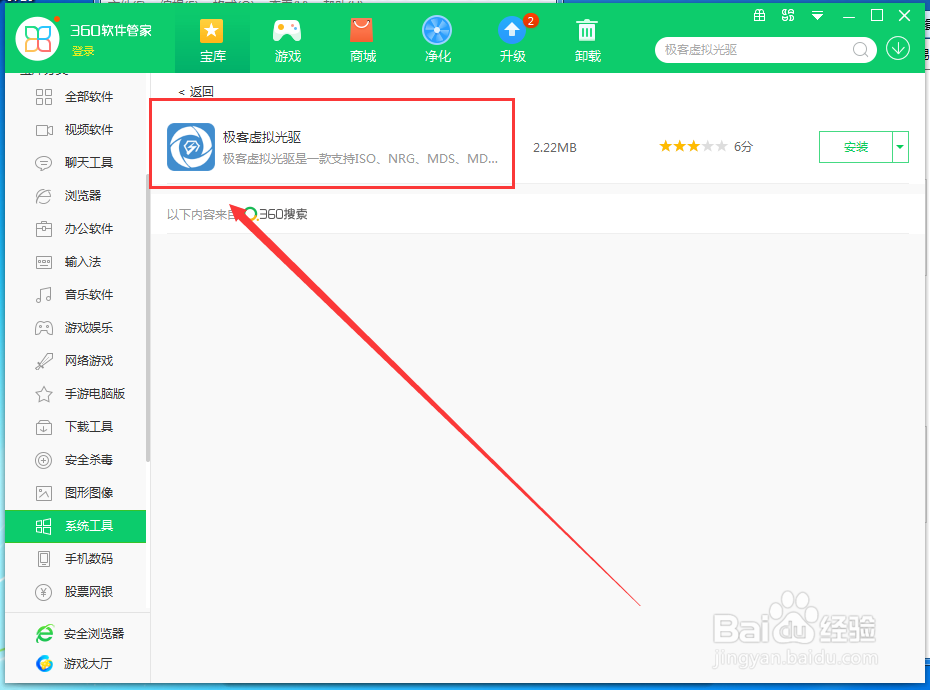Open the download manager circle icon
930x690 pixels.
(897, 48)
